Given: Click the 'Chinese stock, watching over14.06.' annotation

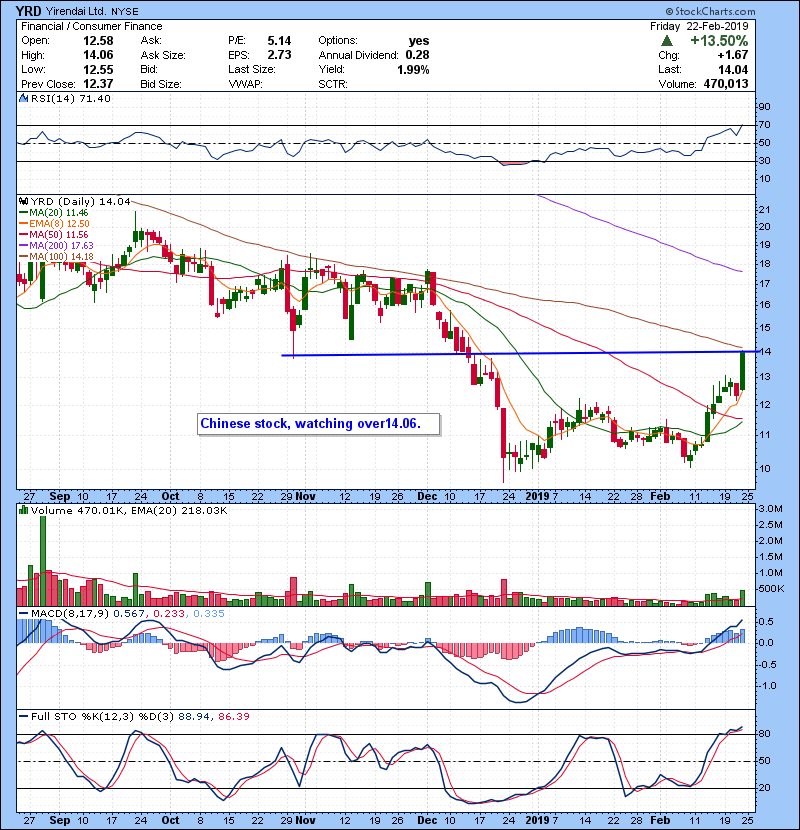Looking at the screenshot, I should tap(318, 424).
